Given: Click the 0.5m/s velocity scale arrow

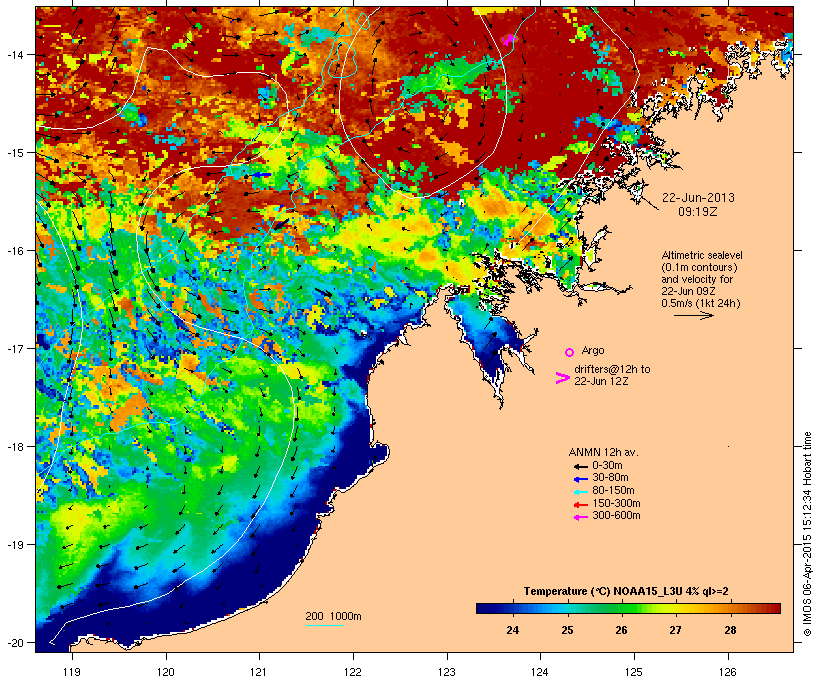Looking at the screenshot, I should (693, 315).
